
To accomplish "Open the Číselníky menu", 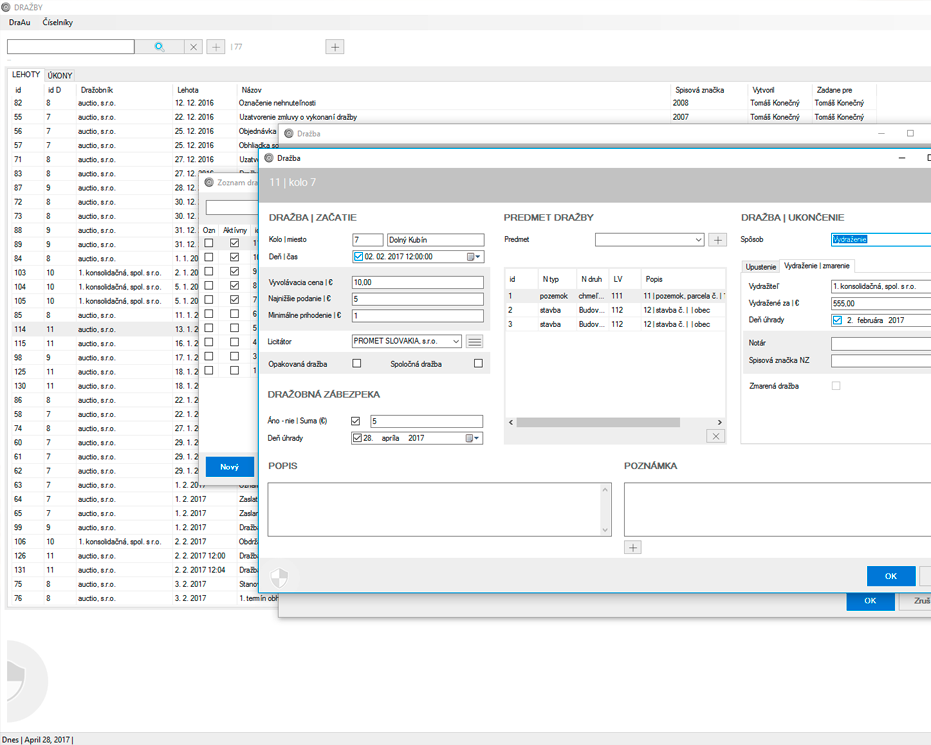I will (x=57, y=22).
